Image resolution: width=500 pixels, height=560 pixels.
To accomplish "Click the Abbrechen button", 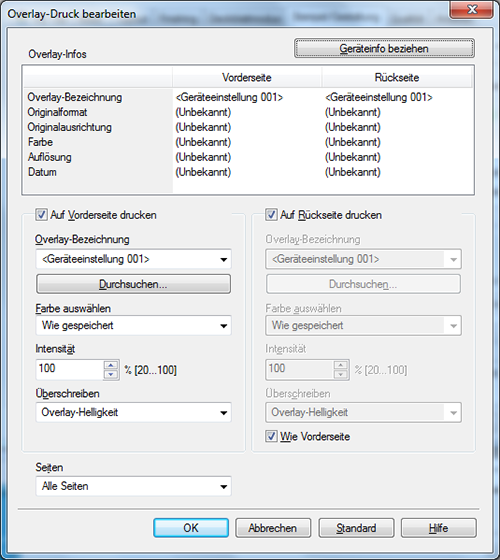I will click(x=273, y=528).
